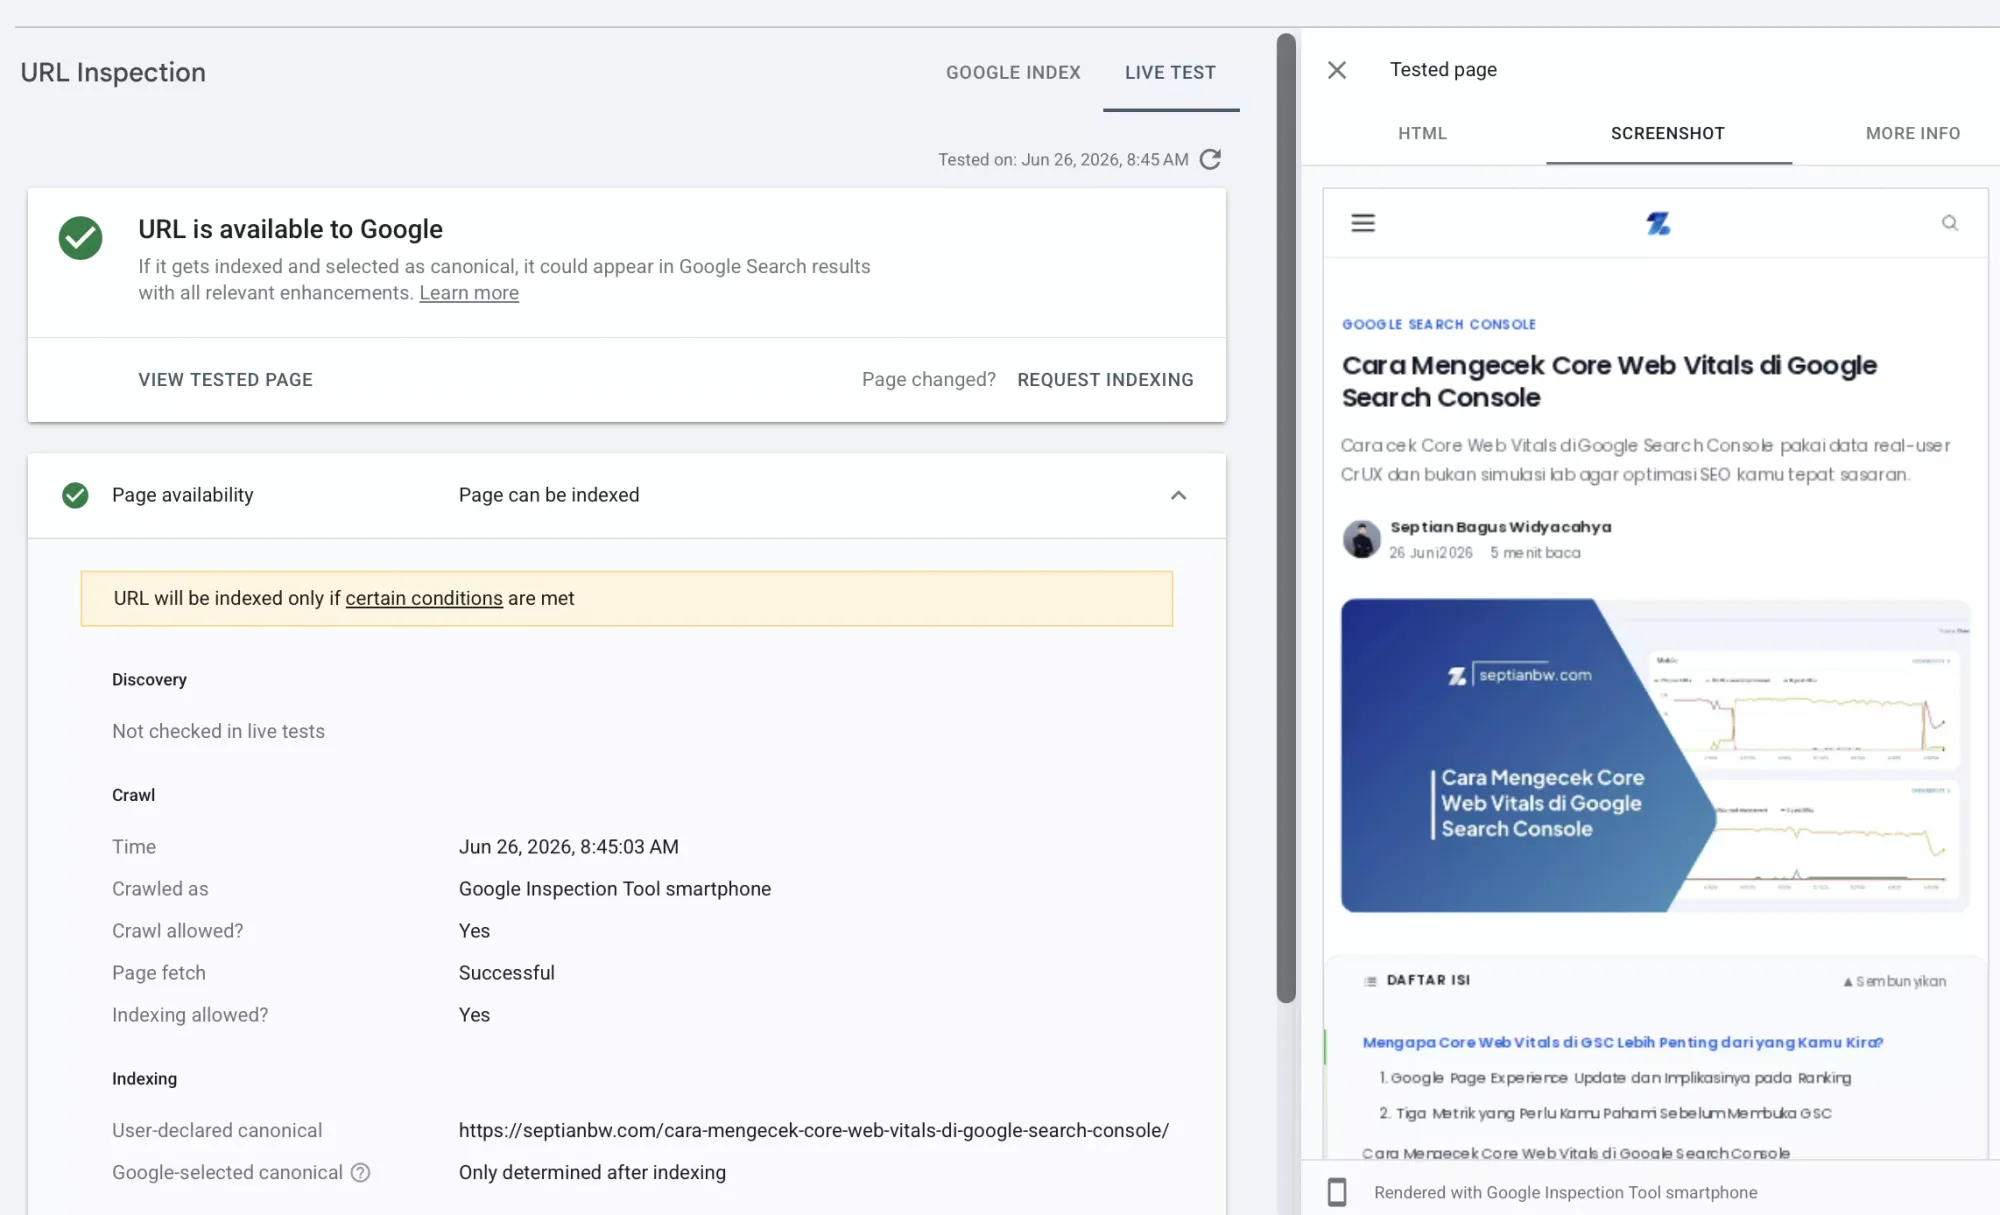Viewport: 2000px width, 1215px height.
Task: Click 'Not checked in live tests' text
Action: 218,731
